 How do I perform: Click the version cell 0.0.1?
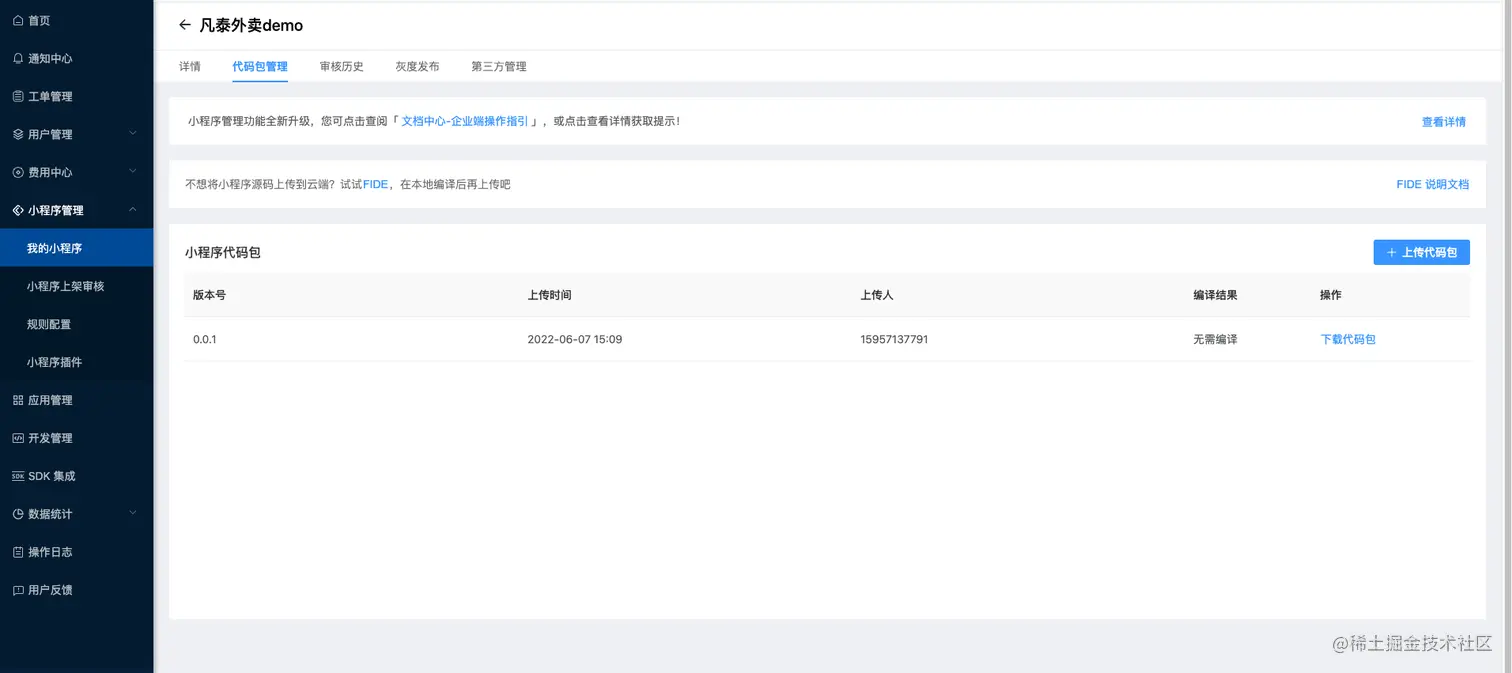205,339
